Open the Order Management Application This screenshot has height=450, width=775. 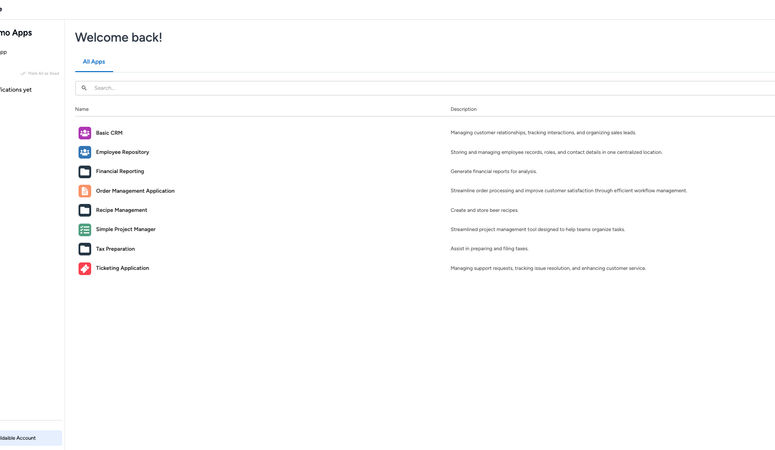pyautogui.click(x=135, y=191)
